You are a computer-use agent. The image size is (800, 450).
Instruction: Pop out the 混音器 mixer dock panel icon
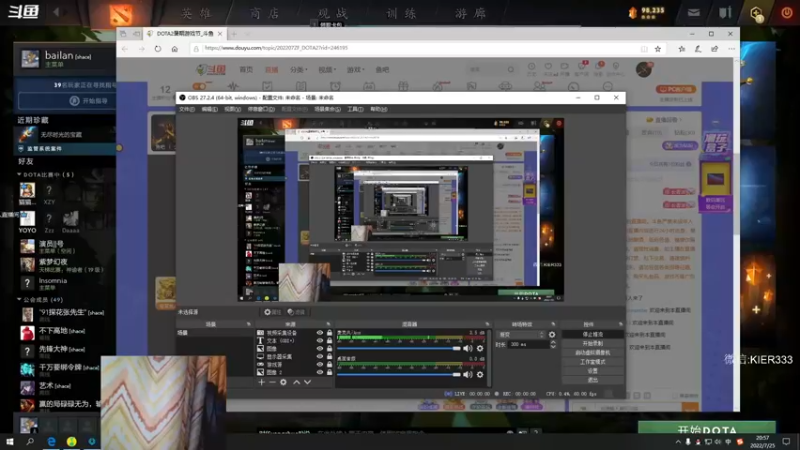coord(487,324)
